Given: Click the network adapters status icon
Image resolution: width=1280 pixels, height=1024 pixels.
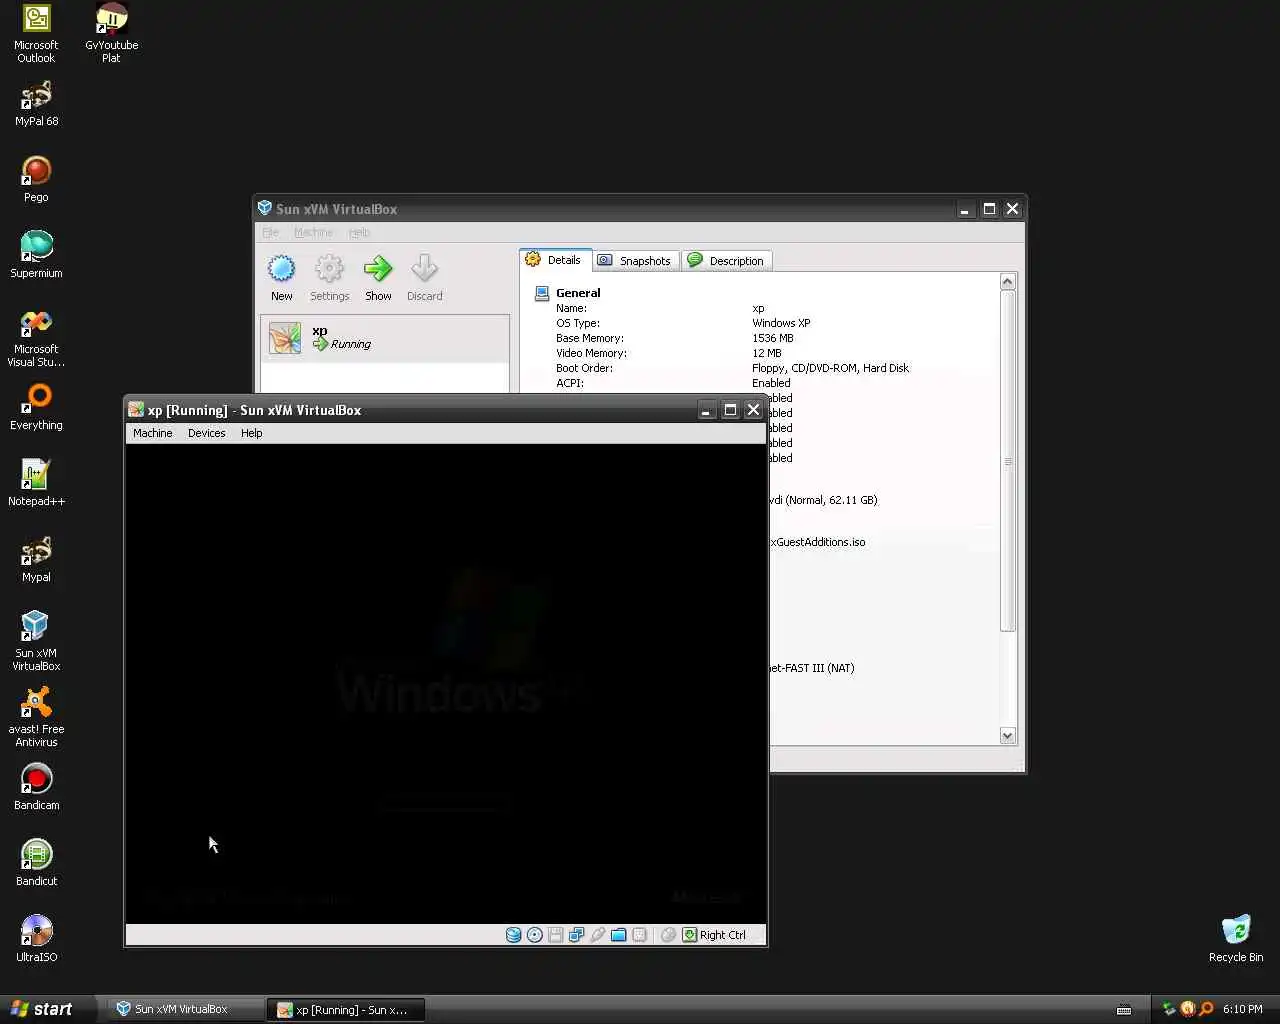Looking at the screenshot, I should (x=576, y=935).
